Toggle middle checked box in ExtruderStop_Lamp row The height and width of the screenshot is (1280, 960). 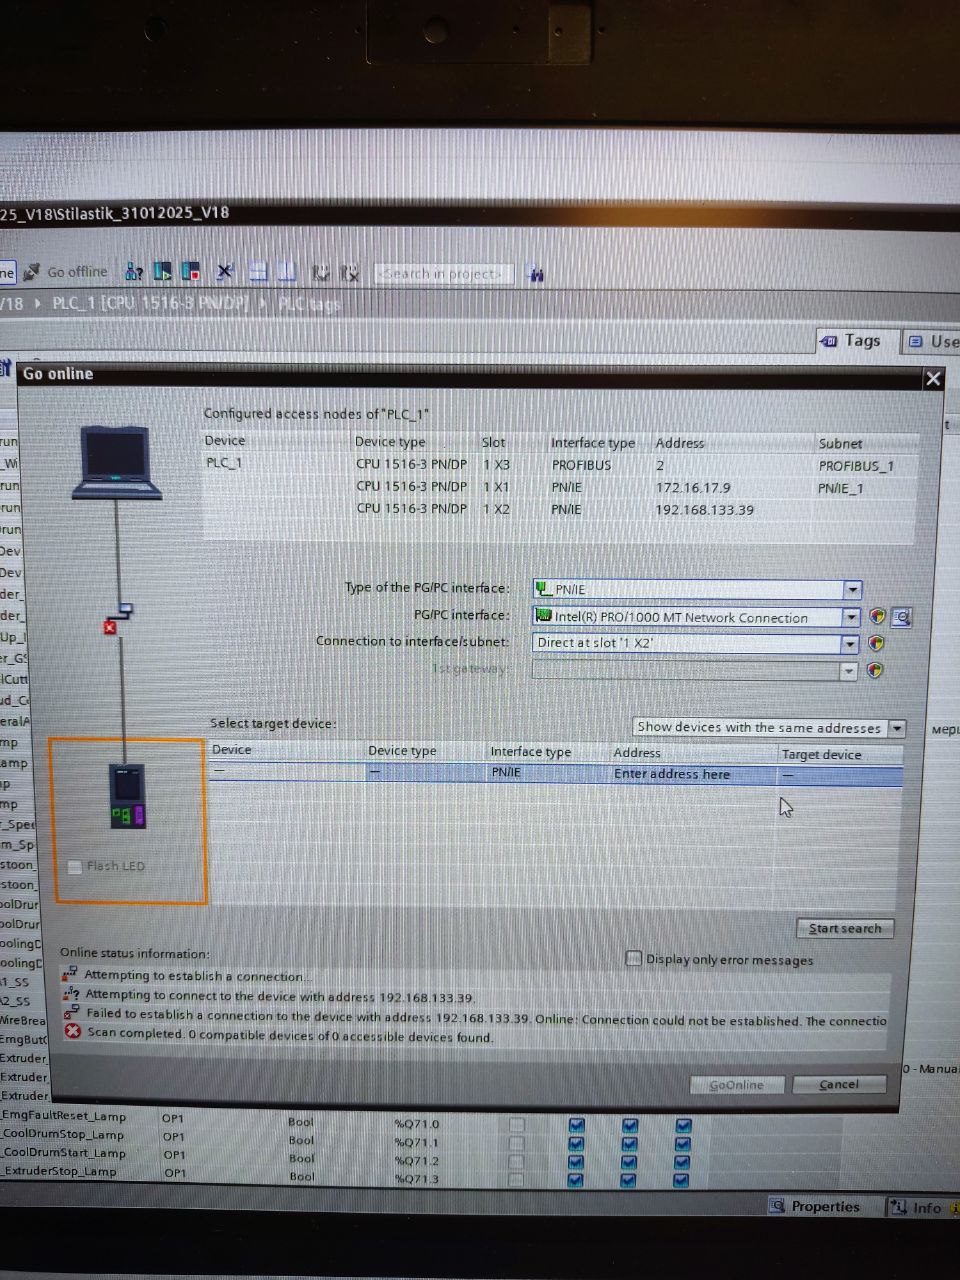[x=629, y=1180]
